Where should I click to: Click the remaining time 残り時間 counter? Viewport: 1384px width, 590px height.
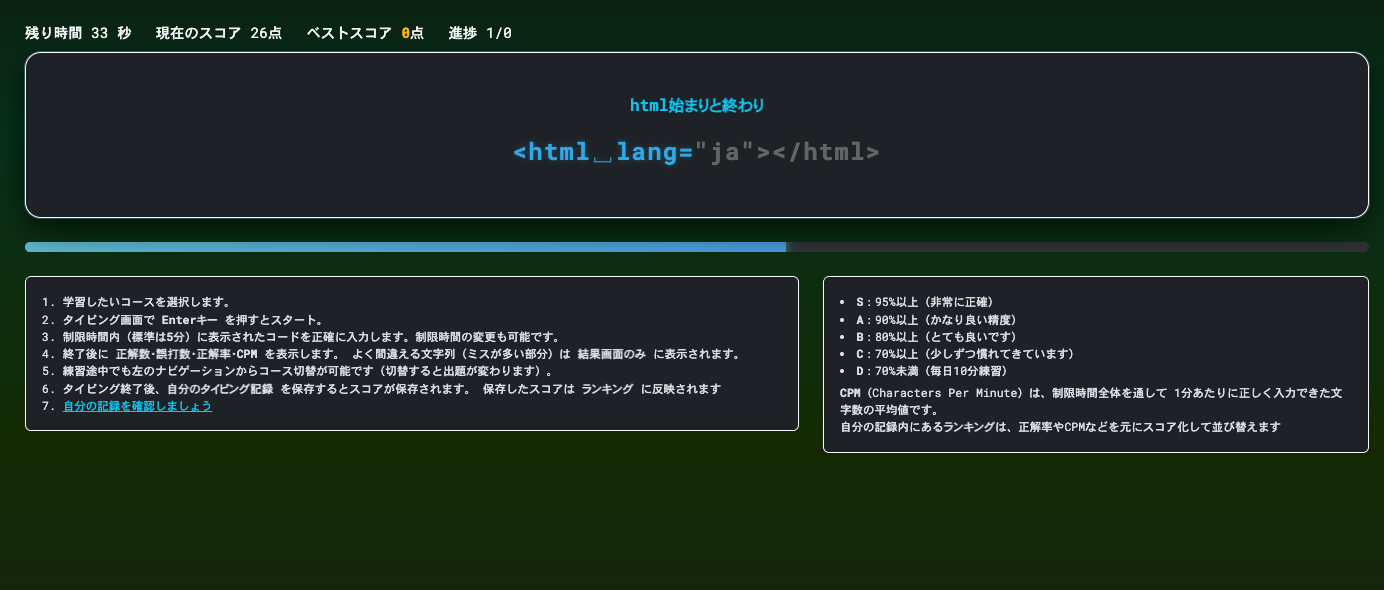[x=78, y=33]
